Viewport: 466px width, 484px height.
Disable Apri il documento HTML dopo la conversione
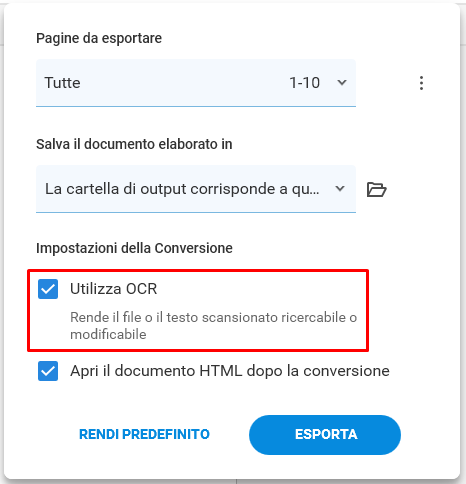tap(48, 371)
